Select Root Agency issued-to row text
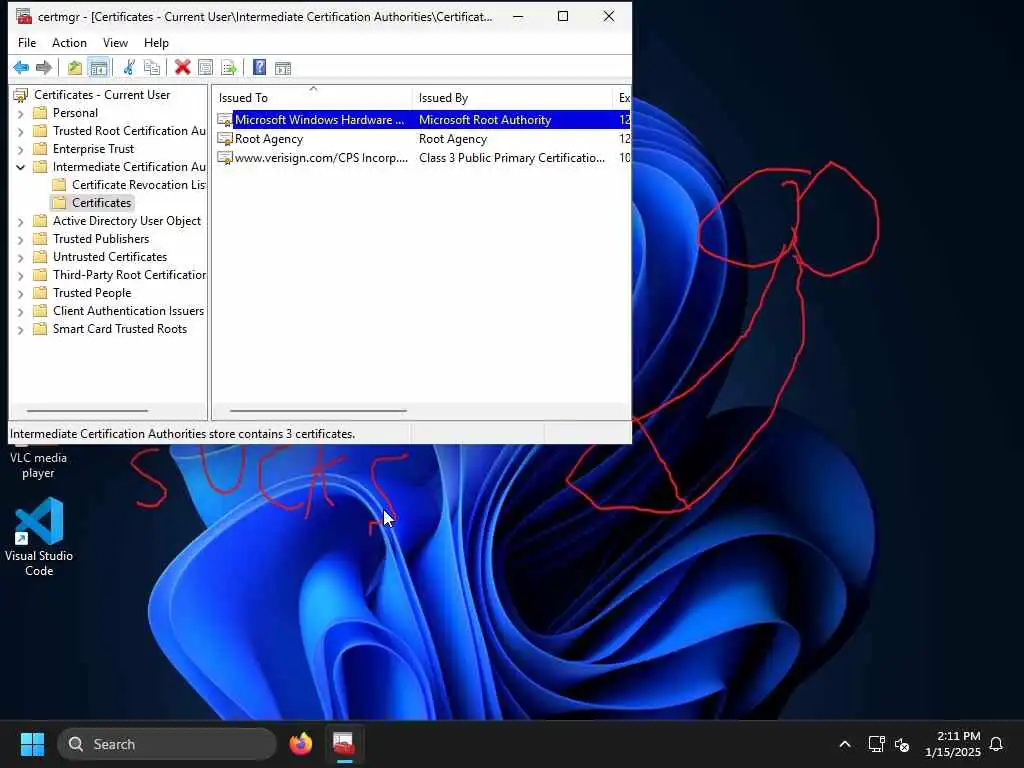 tap(269, 139)
